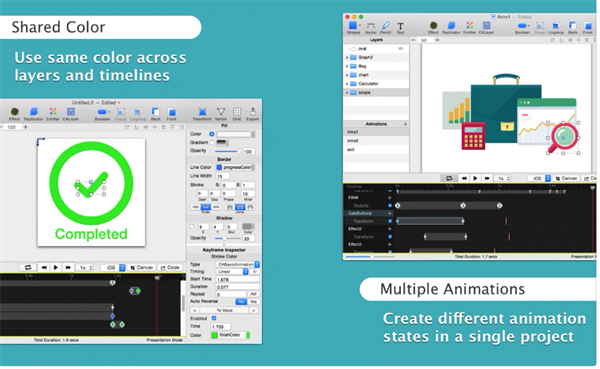Click the Transform toolbar icon
This screenshot has width=600, height=369.
click(202, 112)
